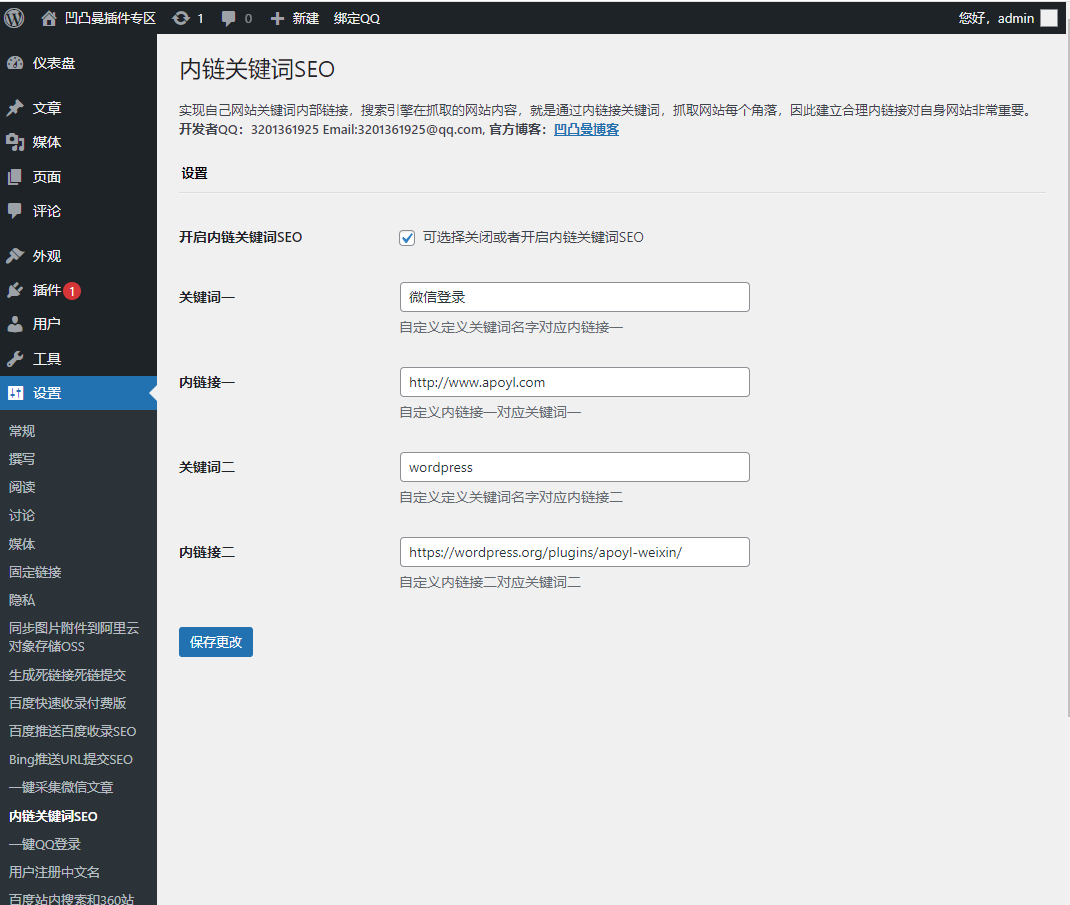Go to 仪表盘 in the sidebar
The image size is (1070, 905).
[x=54, y=63]
